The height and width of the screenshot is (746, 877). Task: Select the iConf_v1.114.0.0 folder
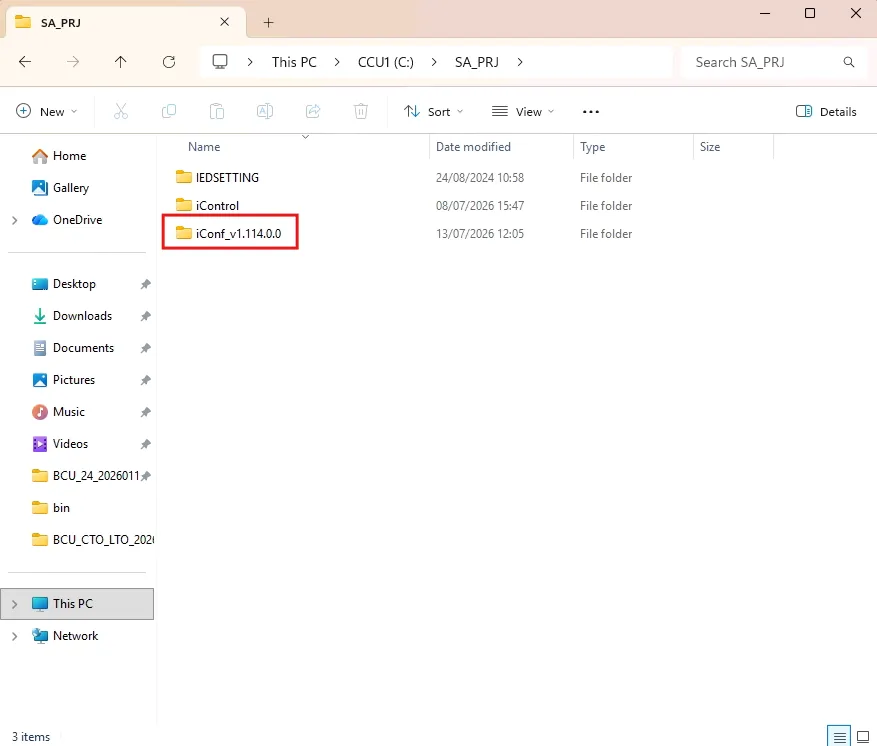(228, 234)
